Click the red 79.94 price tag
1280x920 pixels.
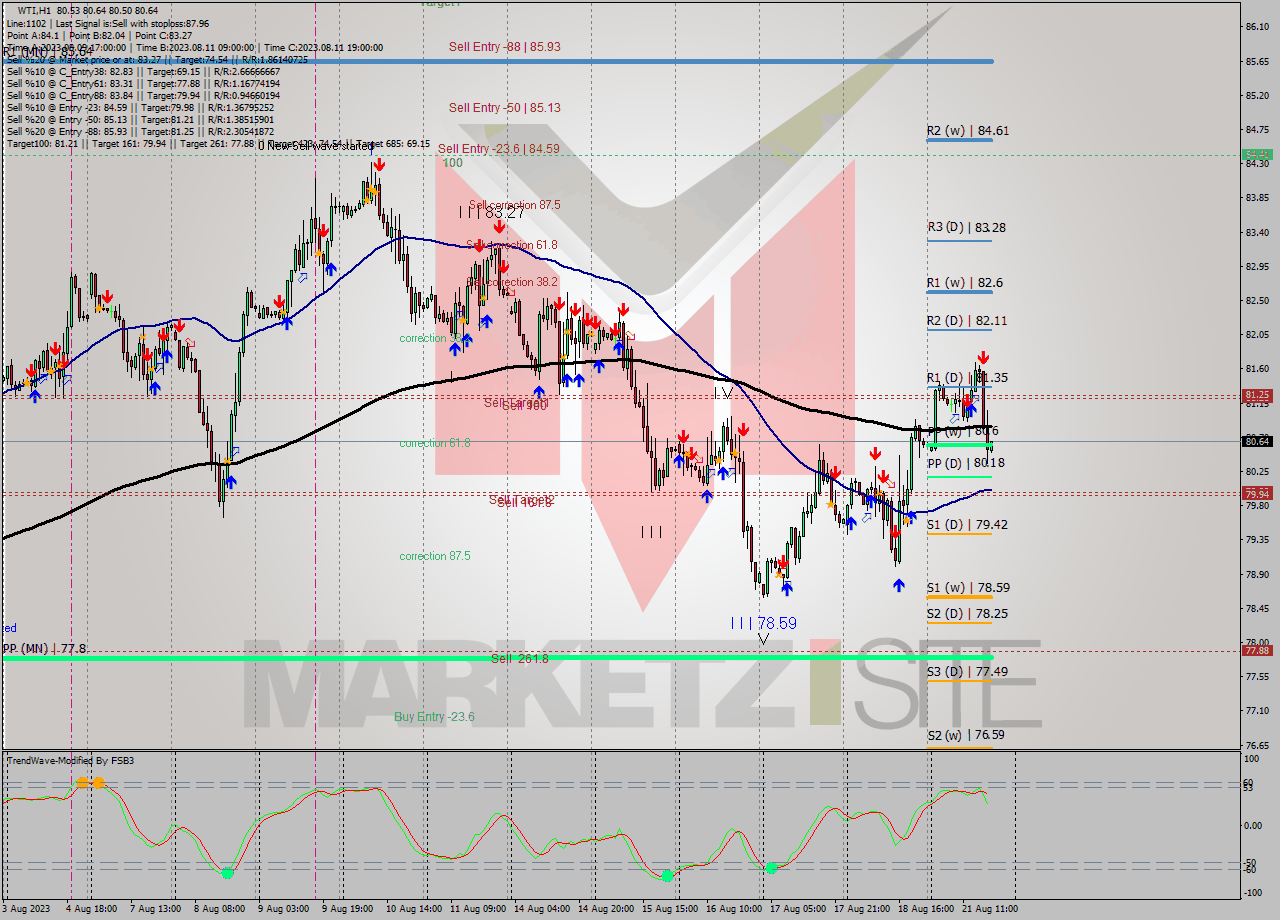pos(1257,493)
